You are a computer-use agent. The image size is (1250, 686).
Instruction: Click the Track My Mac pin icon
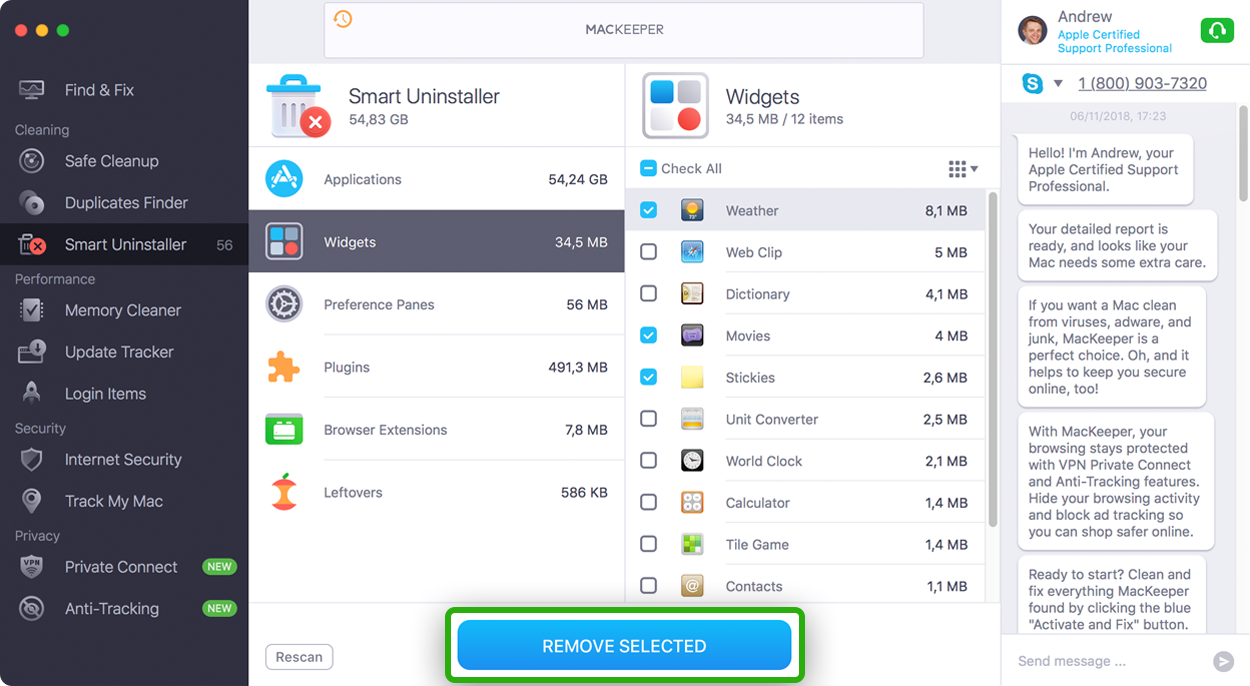point(32,502)
